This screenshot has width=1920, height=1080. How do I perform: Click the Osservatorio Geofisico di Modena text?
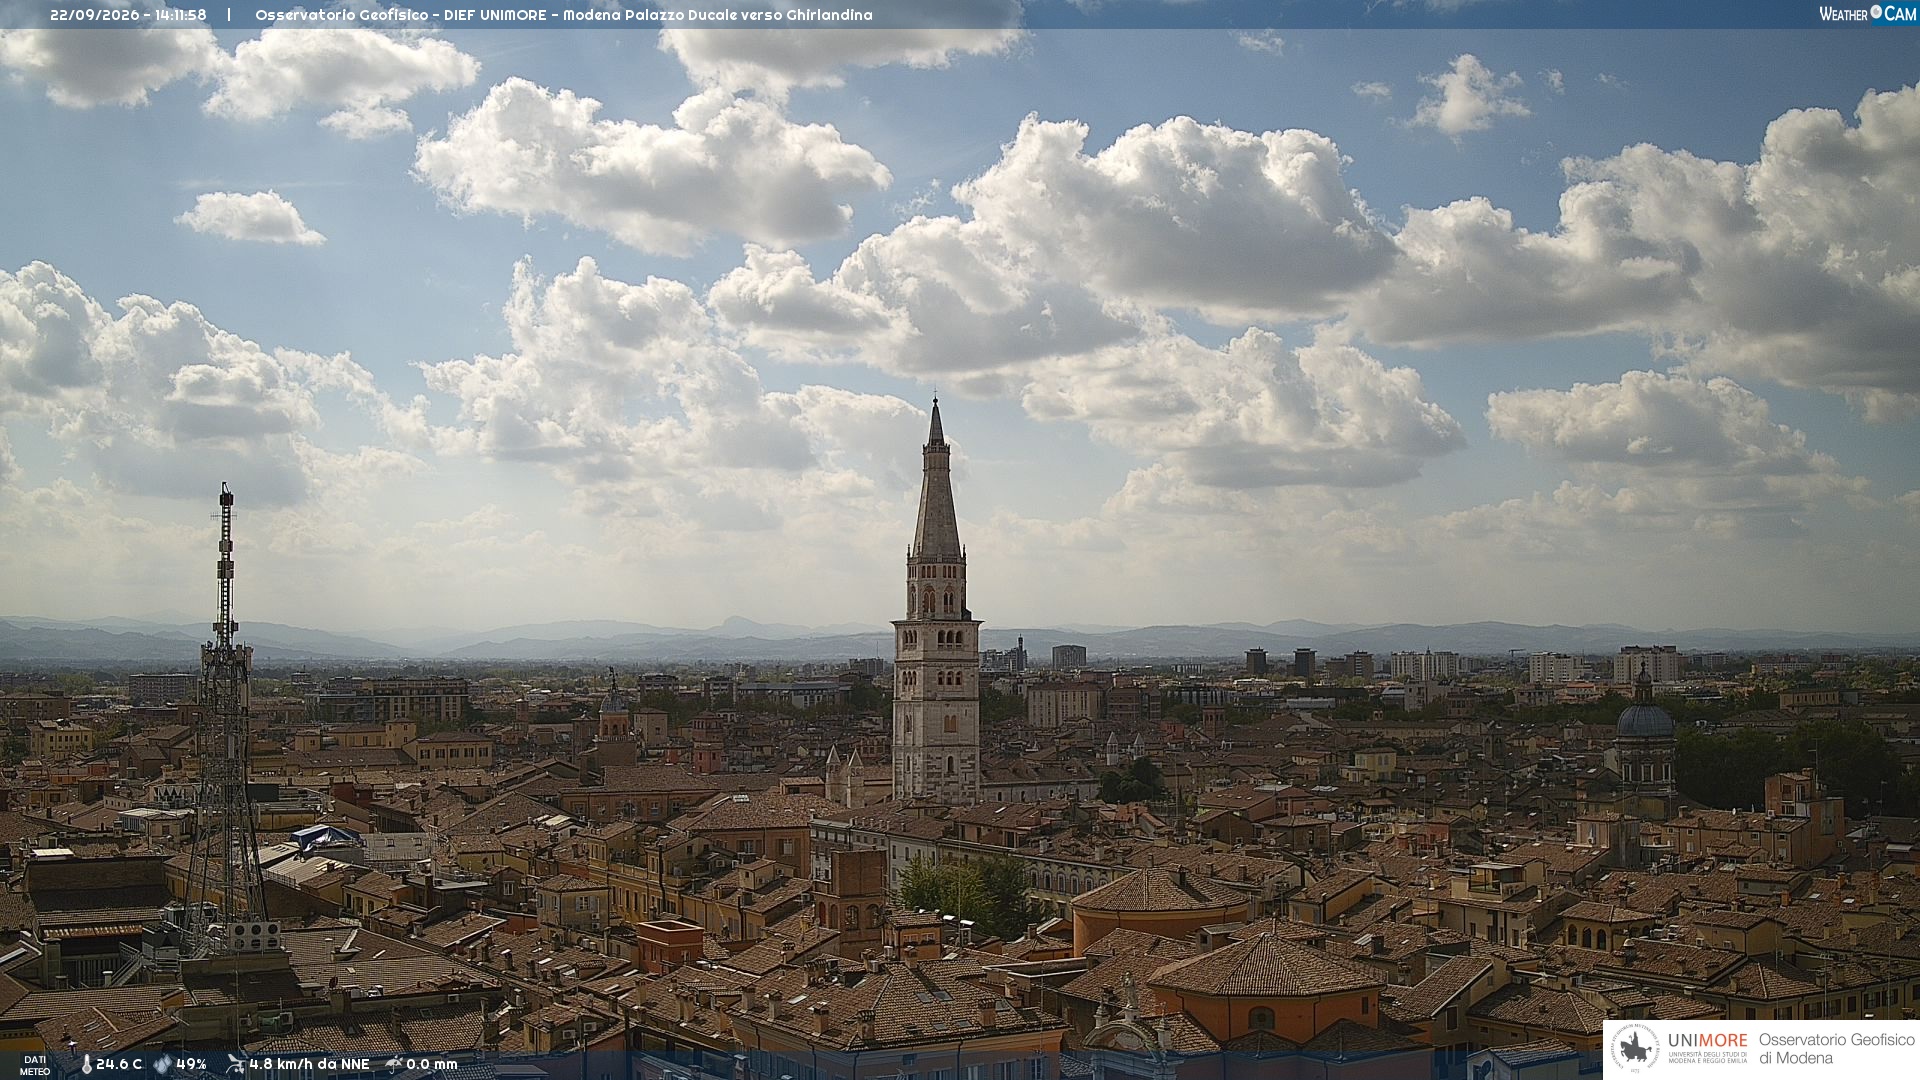pos(1836,1048)
